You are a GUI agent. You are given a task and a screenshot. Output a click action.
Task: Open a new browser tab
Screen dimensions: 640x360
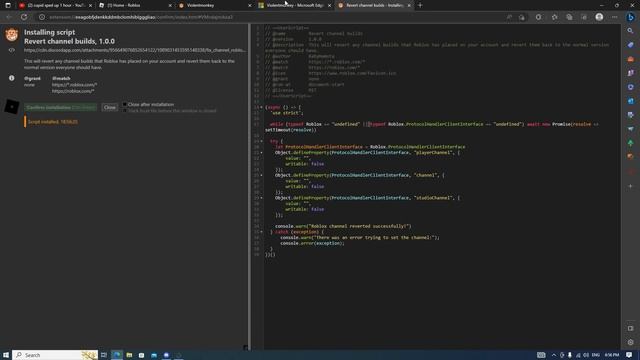420,5
